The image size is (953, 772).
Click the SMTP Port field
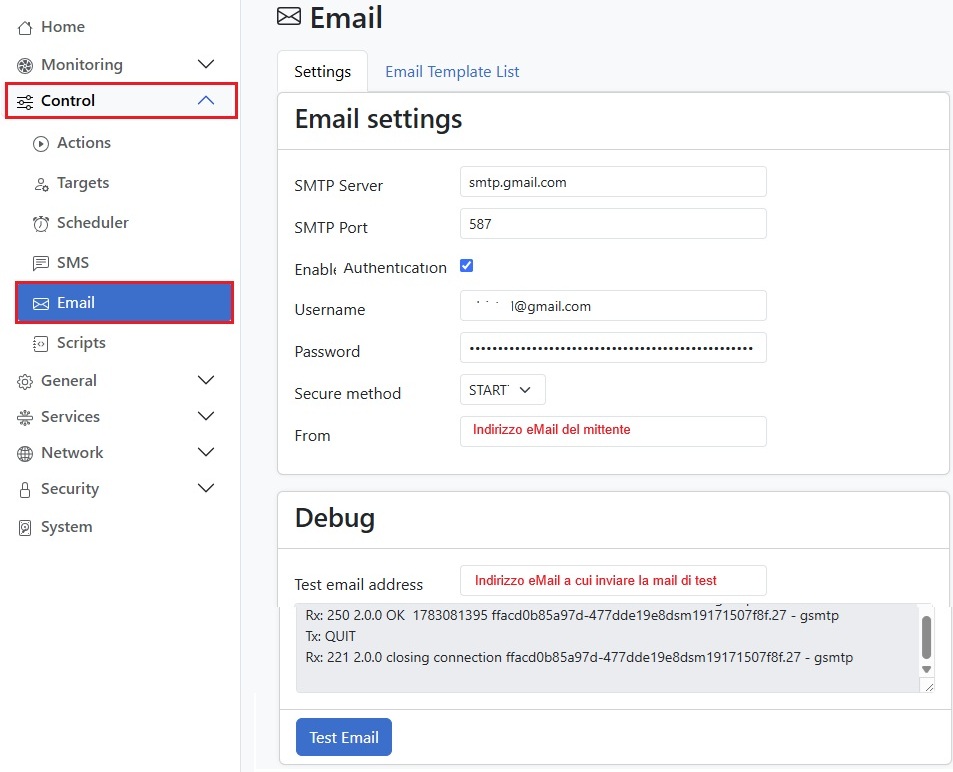point(613,224)
